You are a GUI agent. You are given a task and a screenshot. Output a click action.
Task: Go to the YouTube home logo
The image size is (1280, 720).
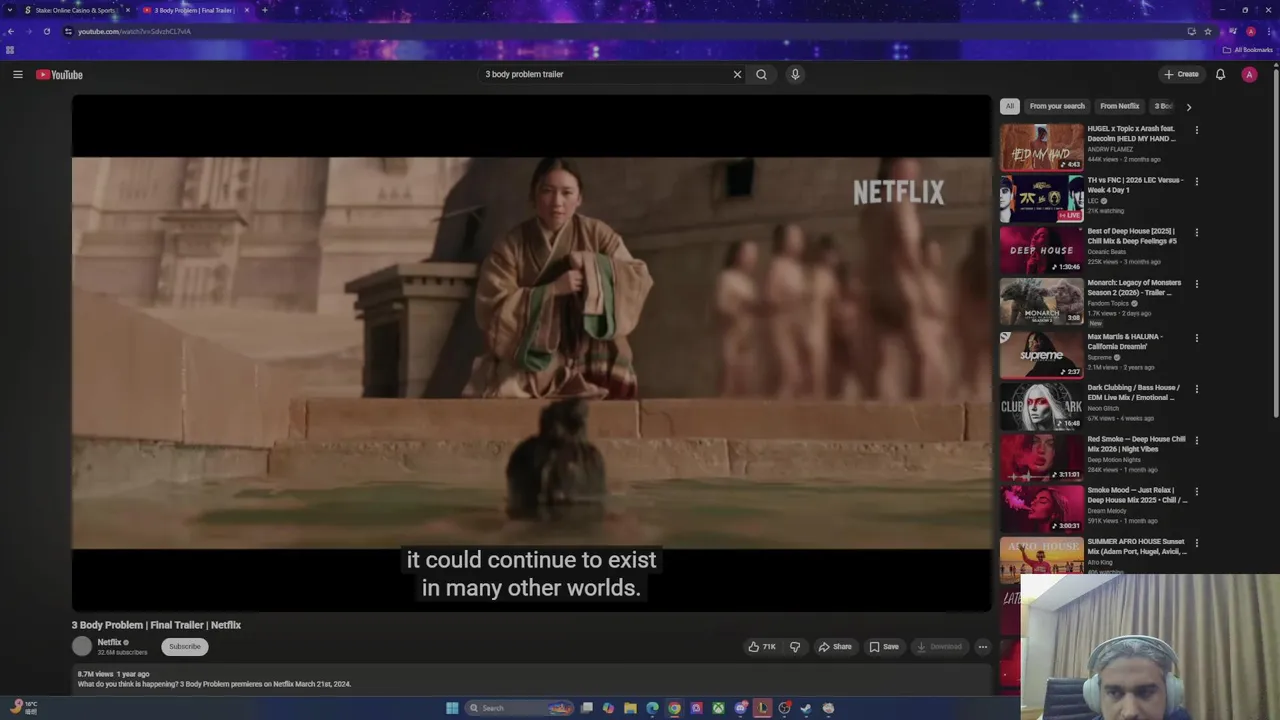59,74
